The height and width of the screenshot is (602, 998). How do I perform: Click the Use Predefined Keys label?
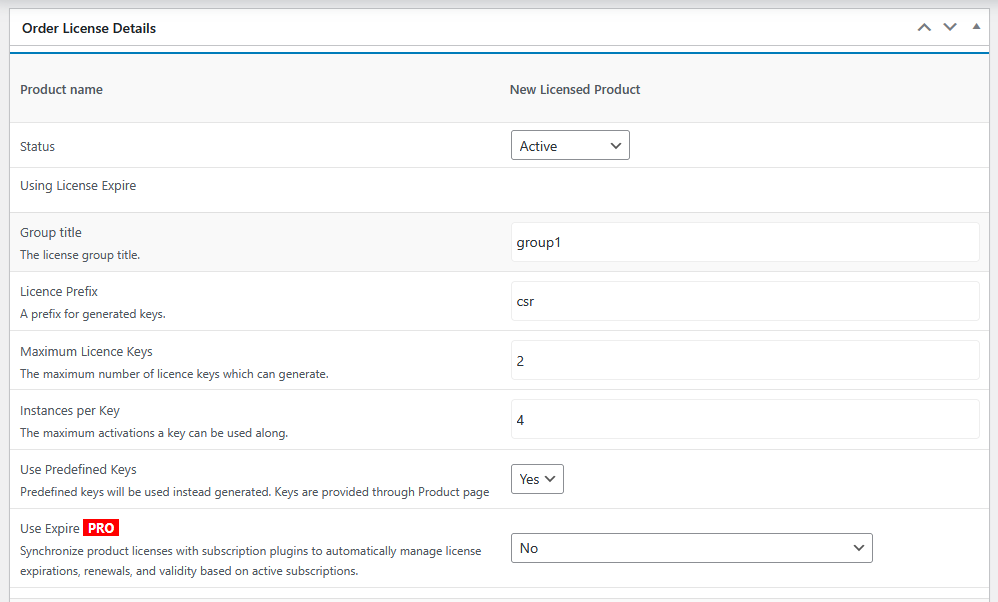(78, 469)
